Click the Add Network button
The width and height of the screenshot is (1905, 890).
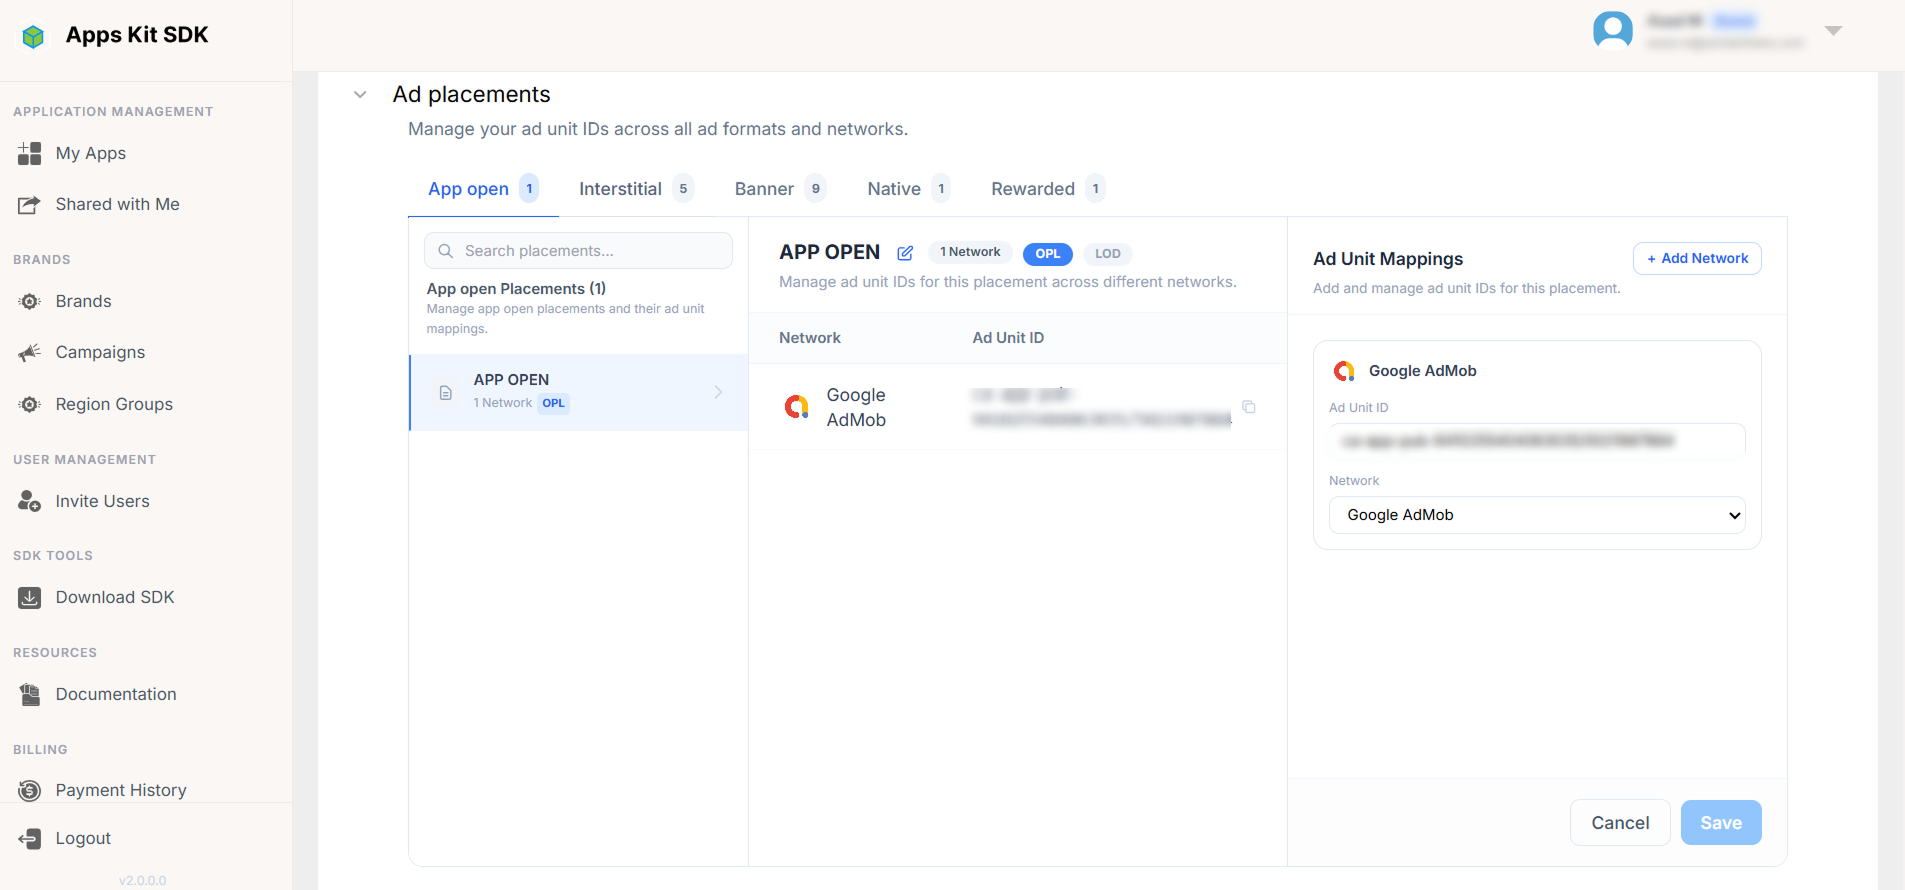[x=1697, y=259]
